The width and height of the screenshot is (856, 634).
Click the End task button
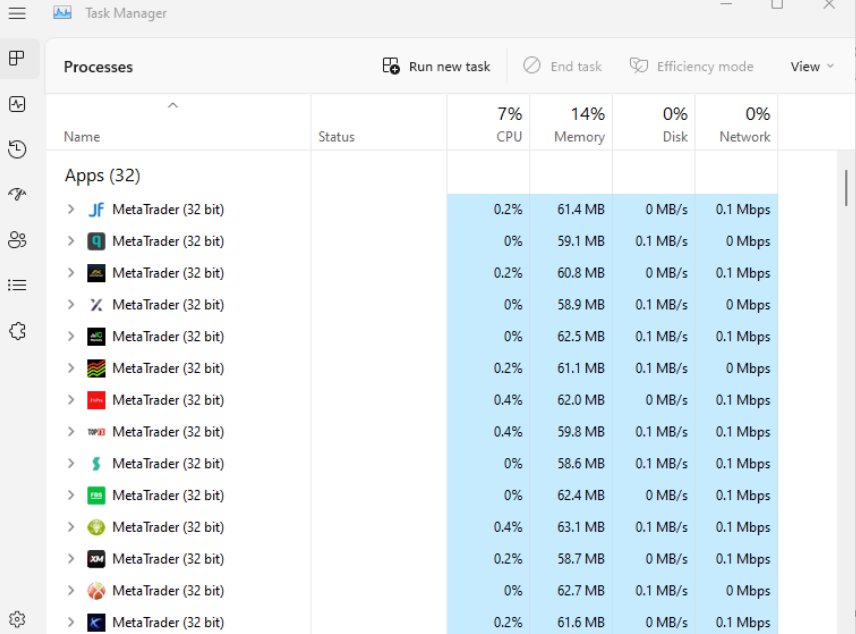[x=563, y=67]
